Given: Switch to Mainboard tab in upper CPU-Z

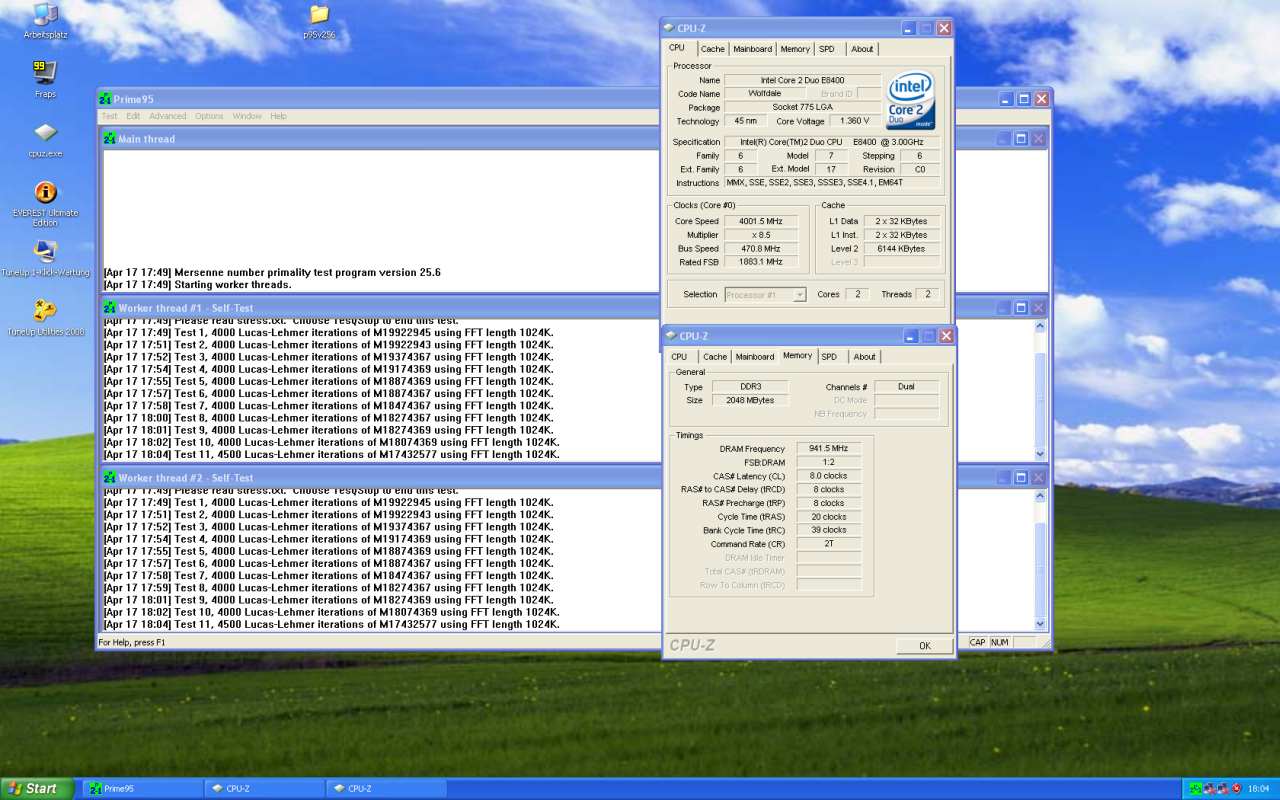Looking at the screenshot, I should 752,49.
